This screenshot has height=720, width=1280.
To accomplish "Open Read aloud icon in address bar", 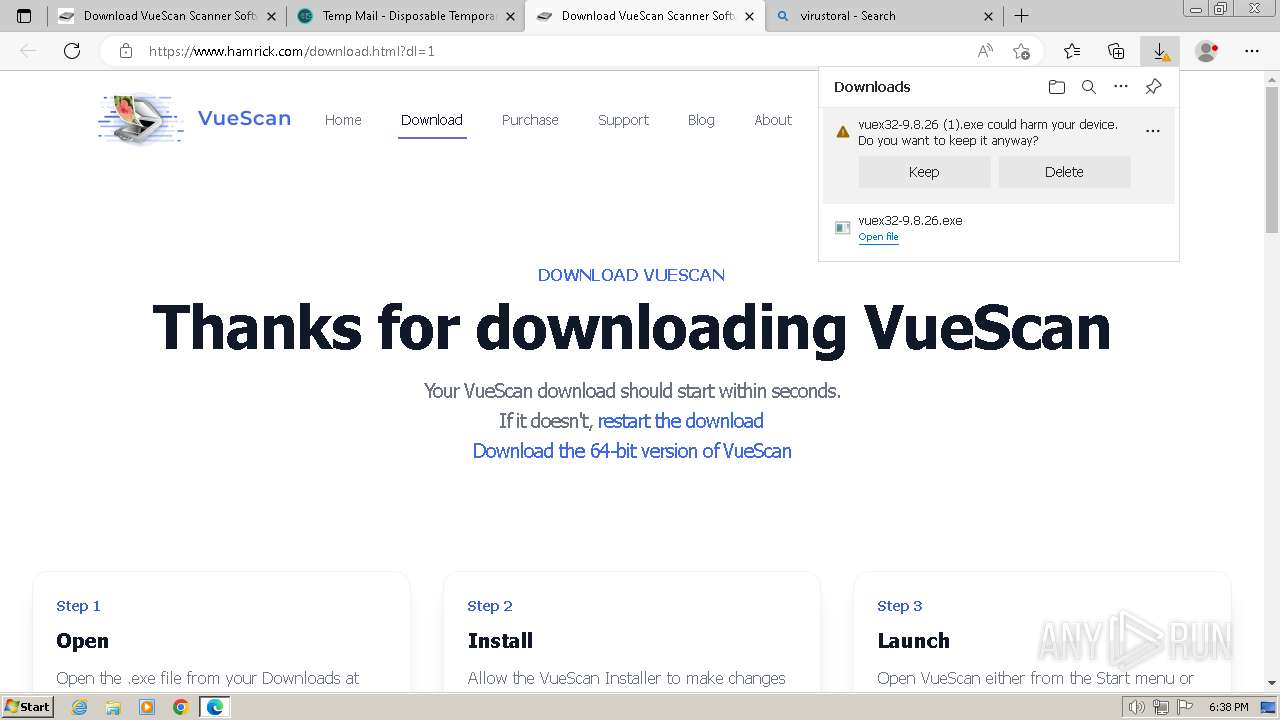I will click(985, 51).
